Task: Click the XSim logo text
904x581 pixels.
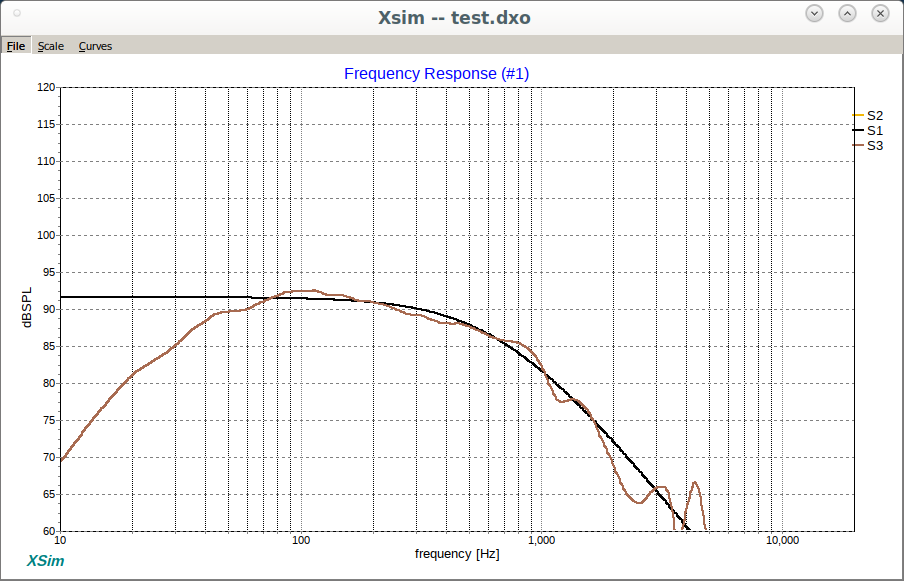Action: [46, 561]
